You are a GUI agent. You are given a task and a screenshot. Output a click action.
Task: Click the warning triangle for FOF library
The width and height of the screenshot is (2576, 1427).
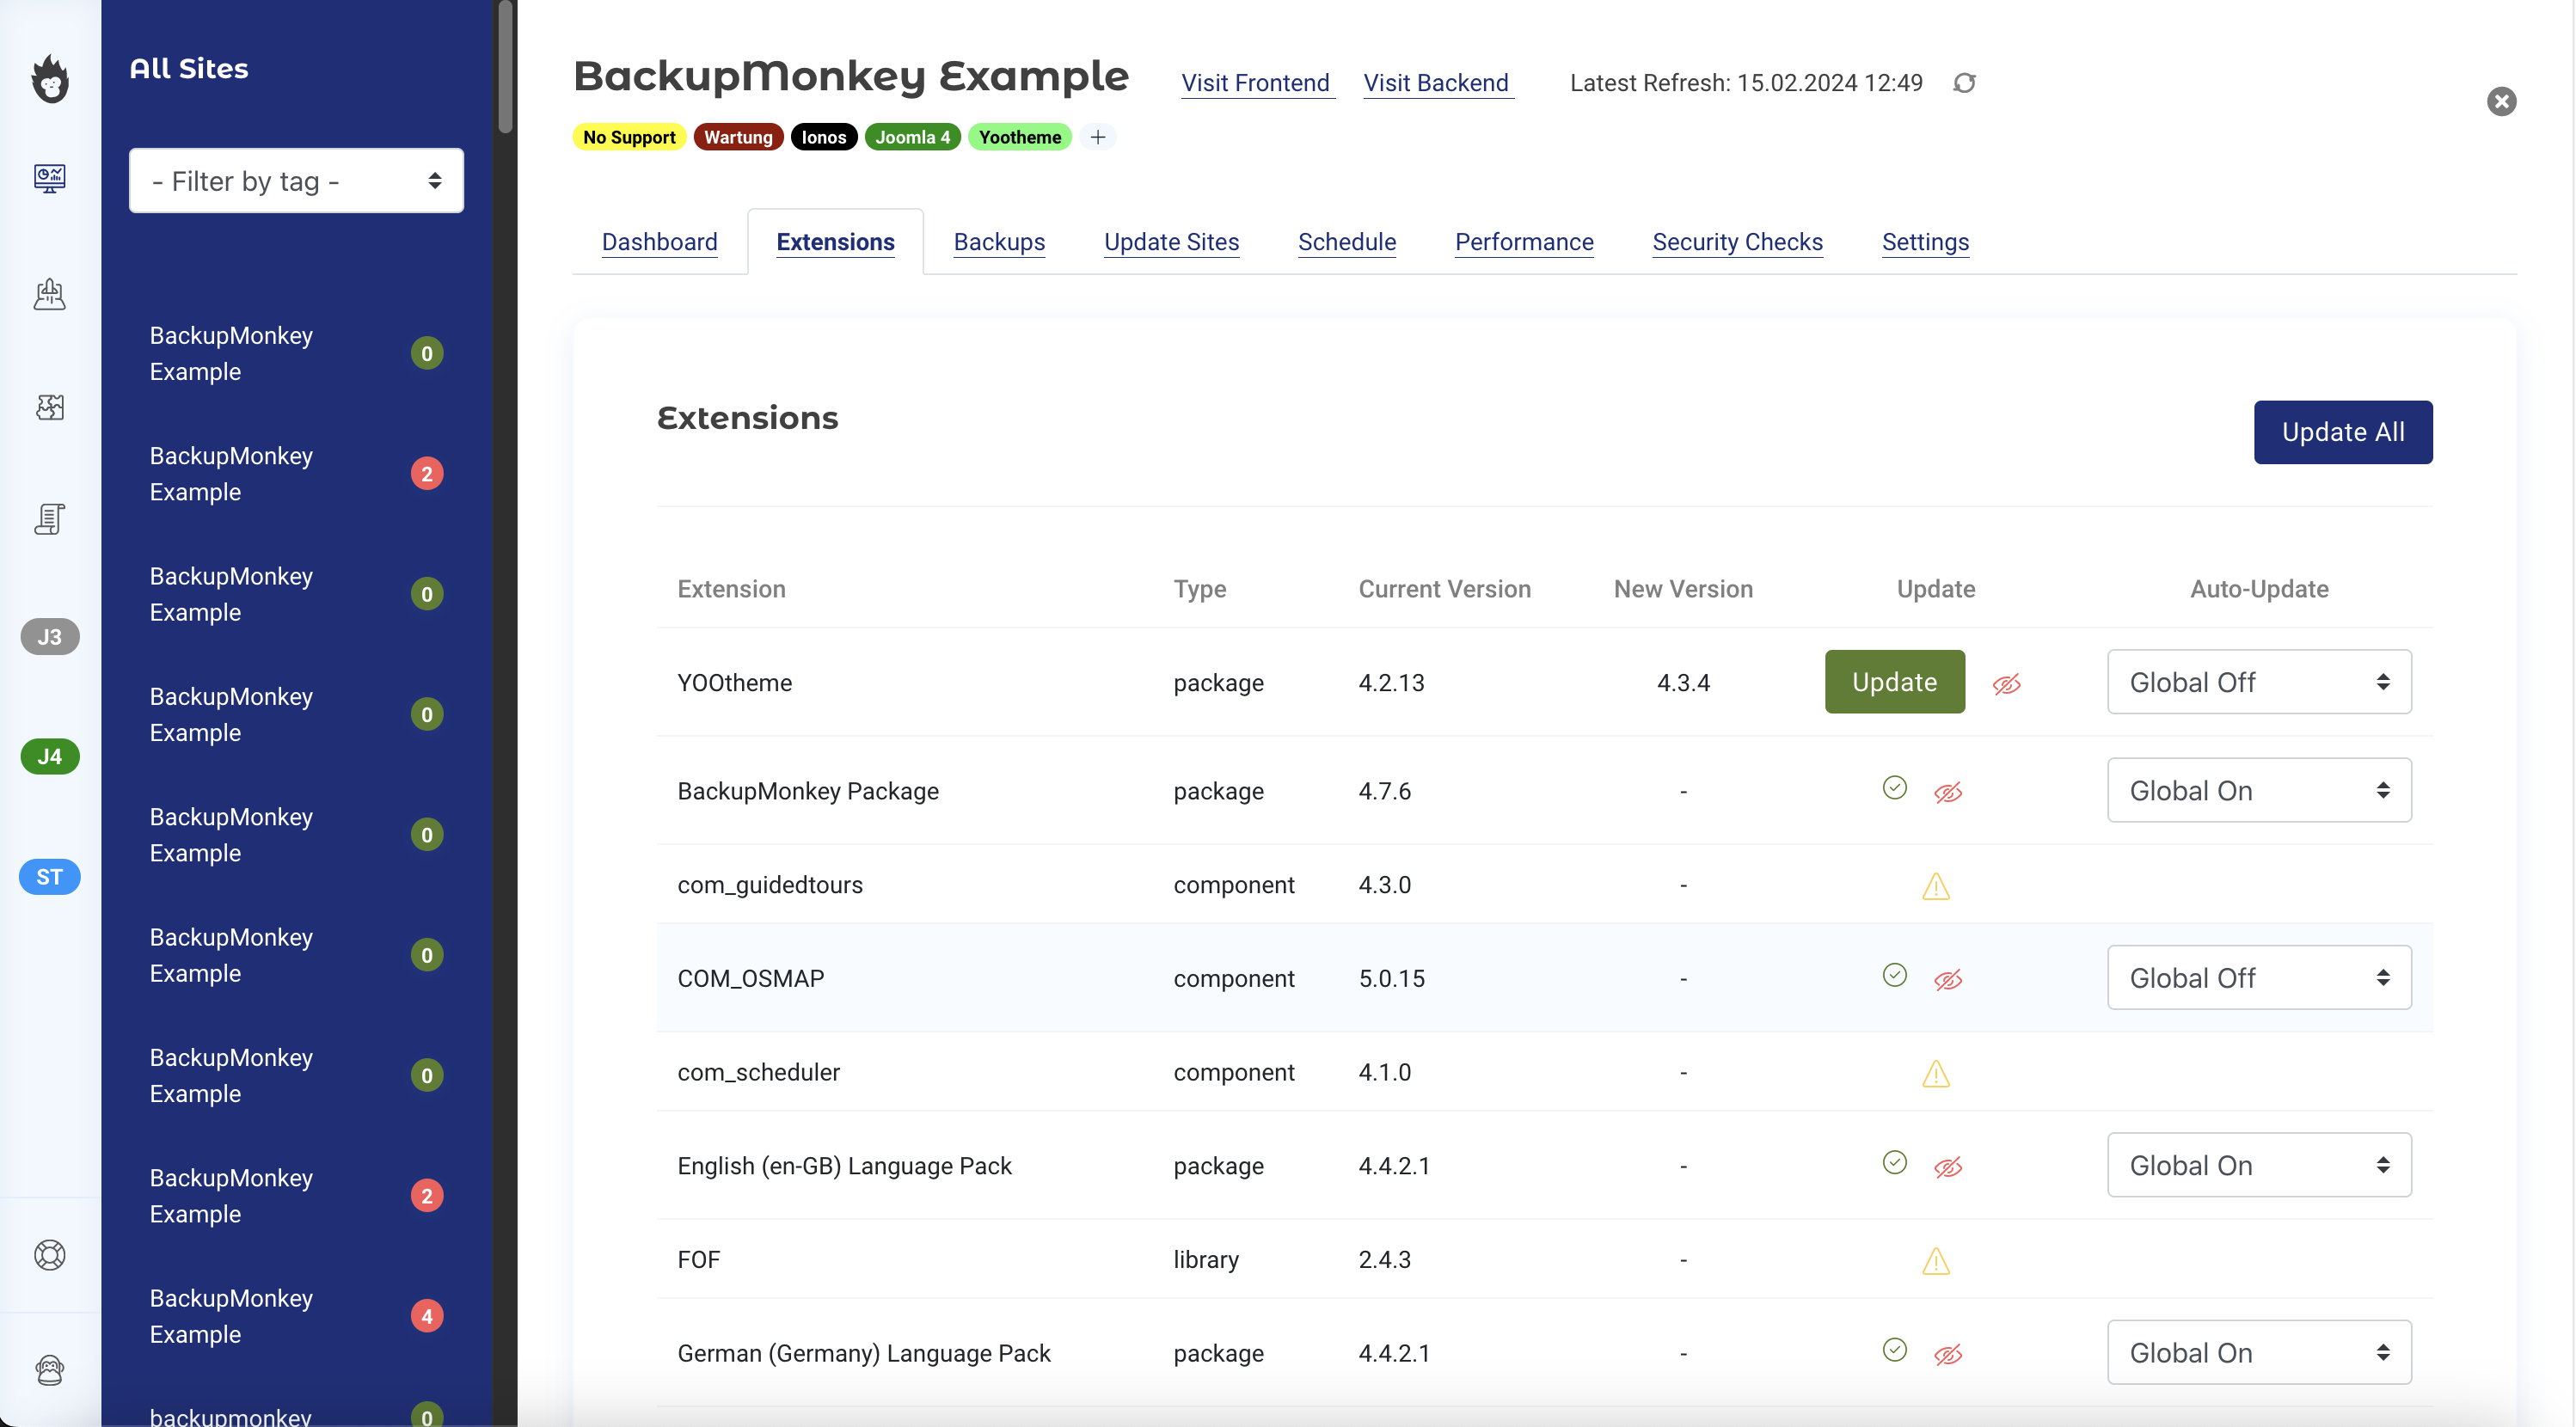pos(1936,1260)
